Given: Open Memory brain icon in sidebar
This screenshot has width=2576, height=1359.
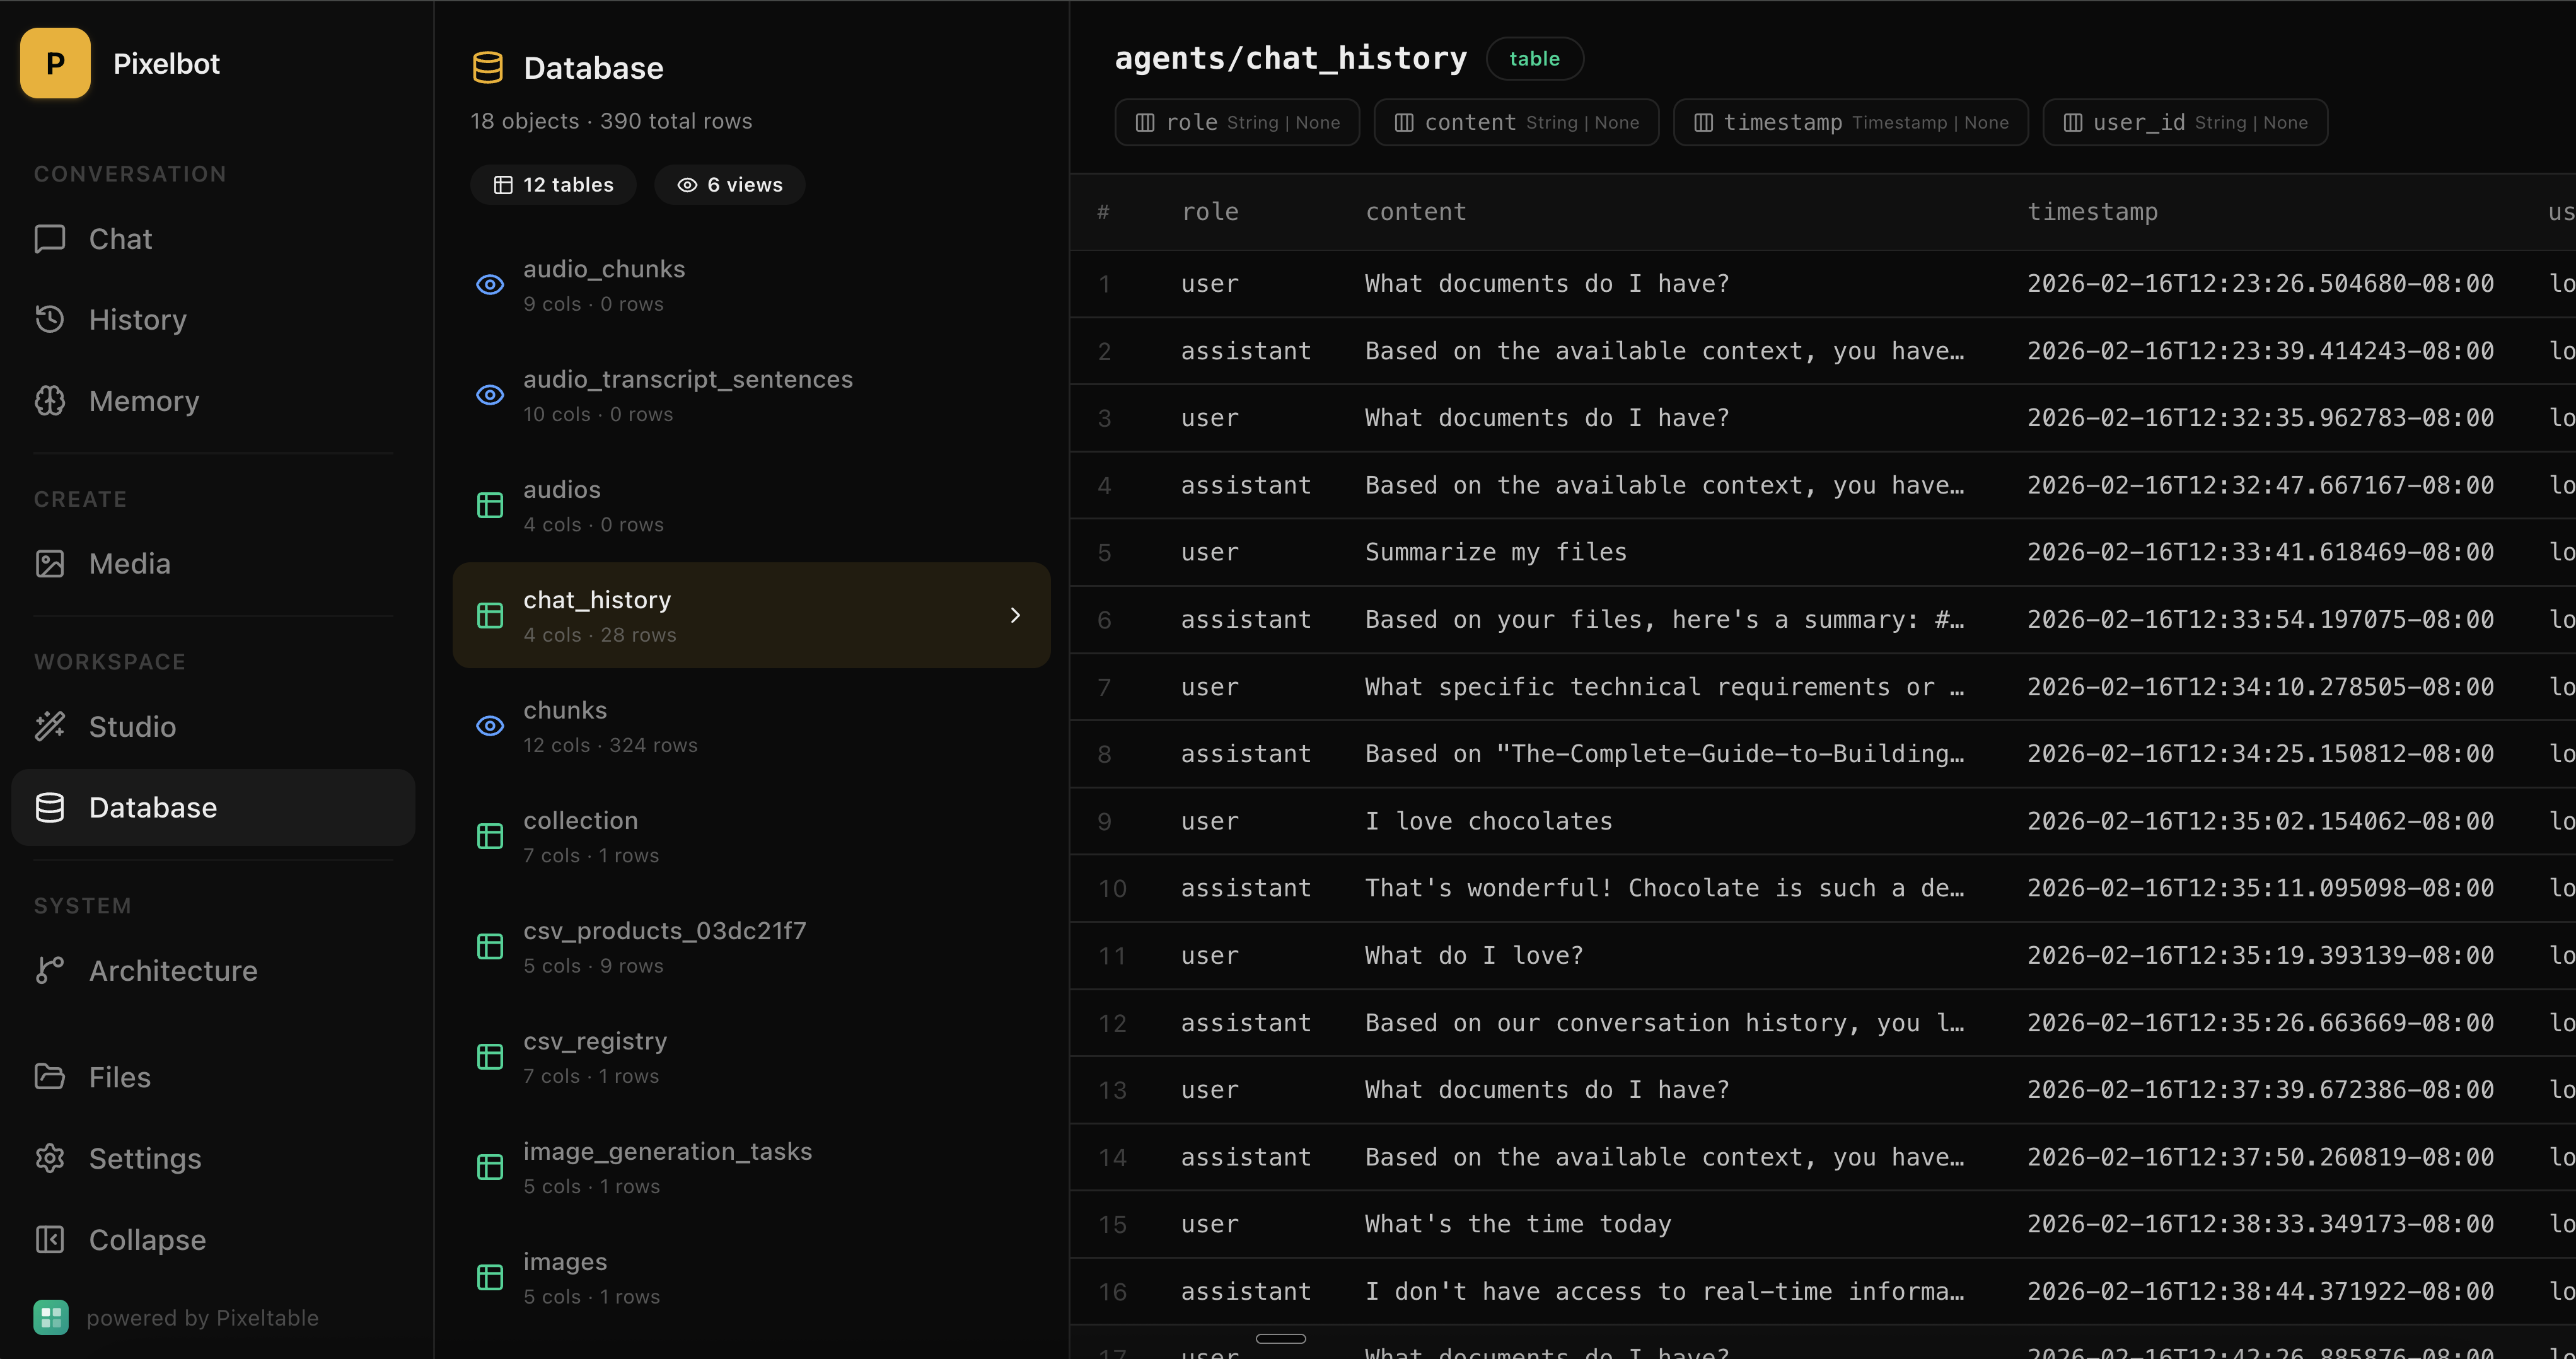Looking at the screenshot, I should [x=50, y=401].
